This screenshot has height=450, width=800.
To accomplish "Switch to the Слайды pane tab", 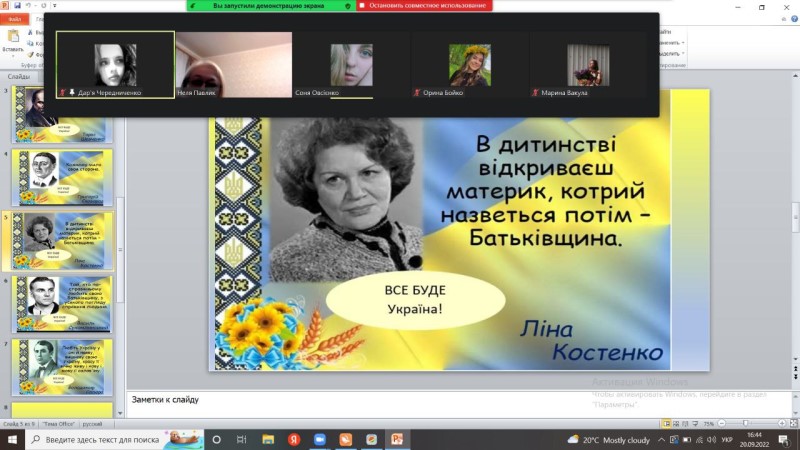I will 19,76.
